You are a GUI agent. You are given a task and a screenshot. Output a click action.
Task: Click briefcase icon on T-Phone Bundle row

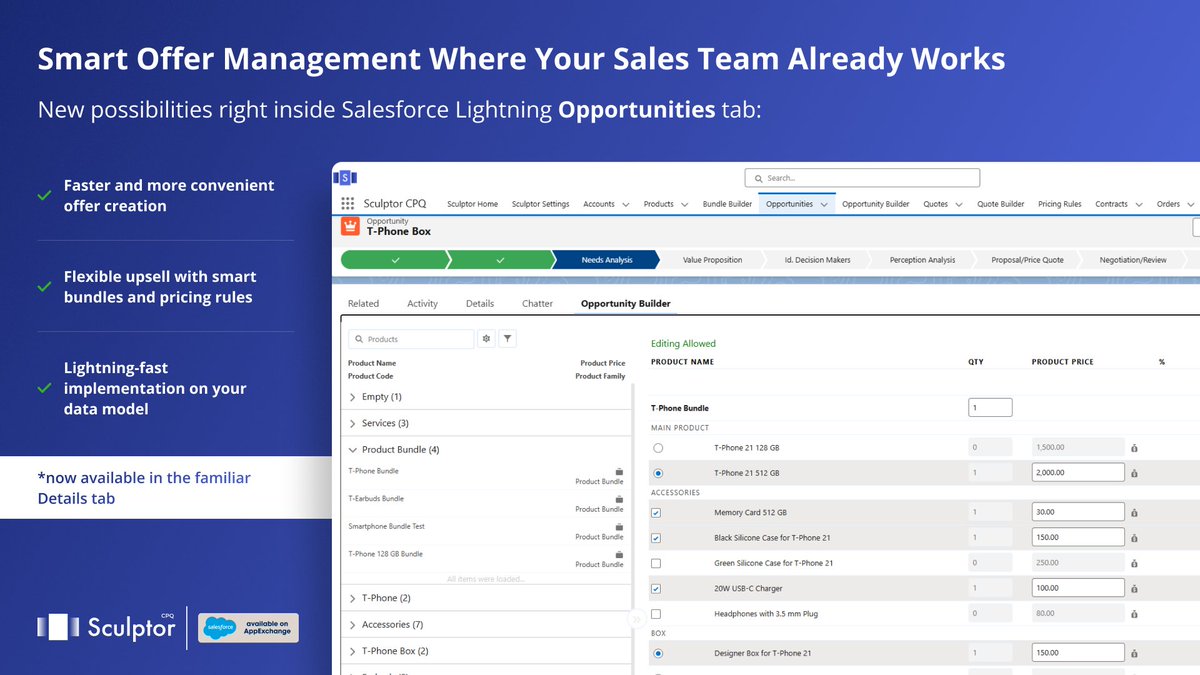[619, 471]
